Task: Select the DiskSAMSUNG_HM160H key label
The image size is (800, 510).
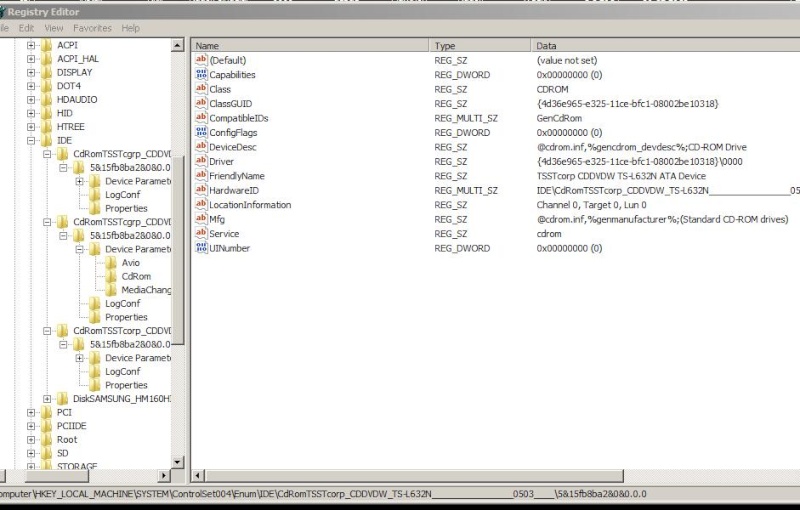Action: (121, 399)
